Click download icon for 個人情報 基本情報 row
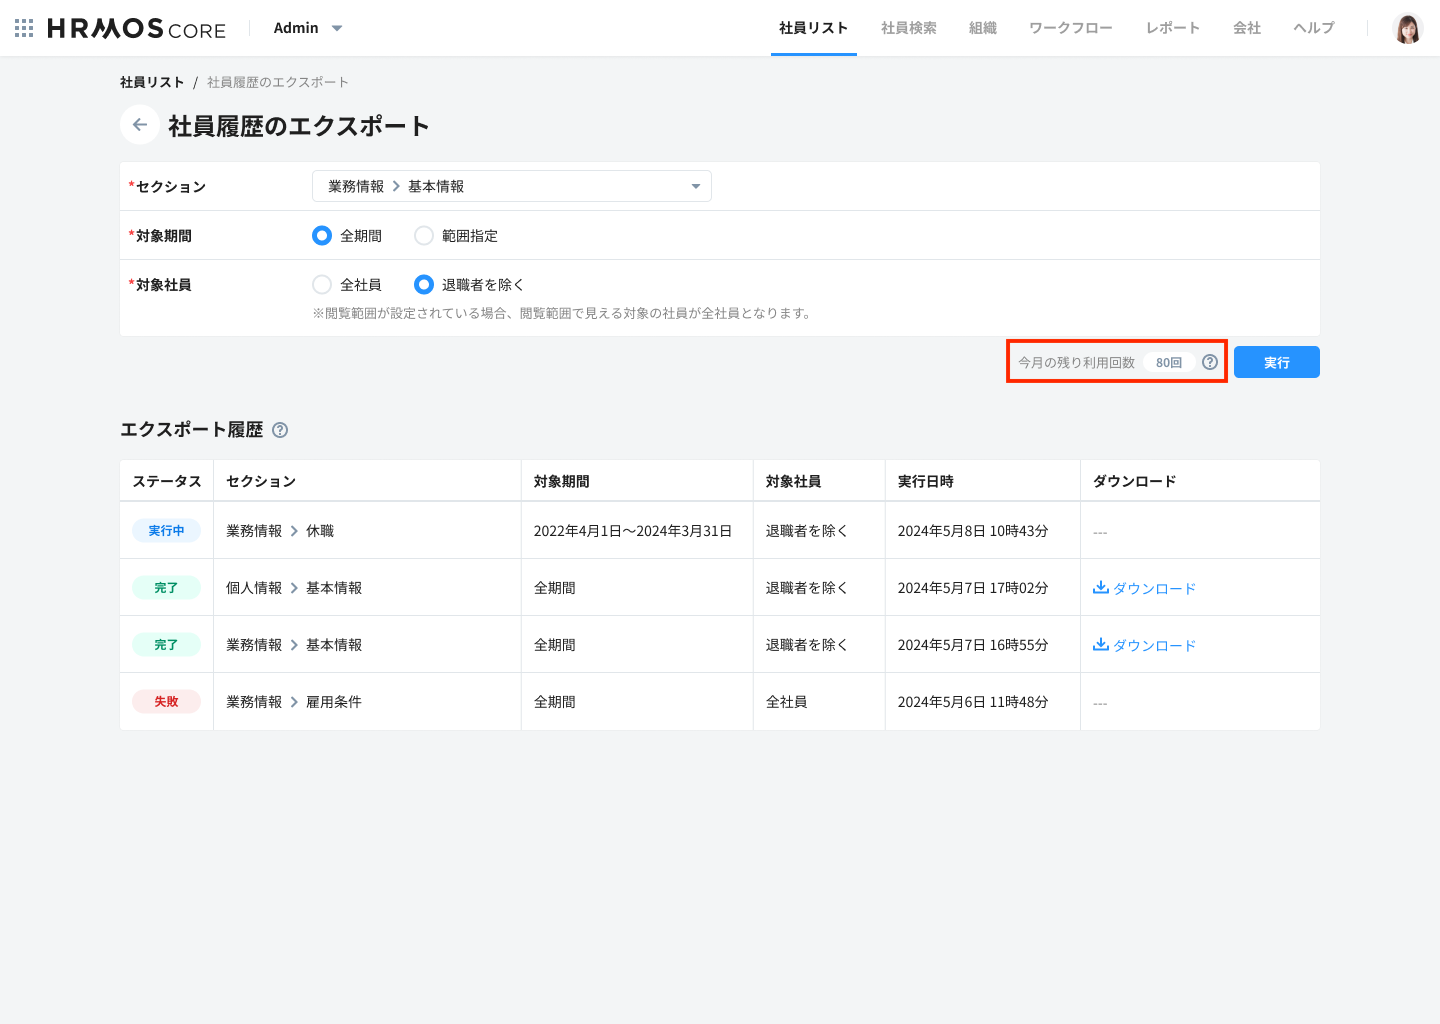This screenshot has height=1024, width=1440. click(x=1101, y=588)
